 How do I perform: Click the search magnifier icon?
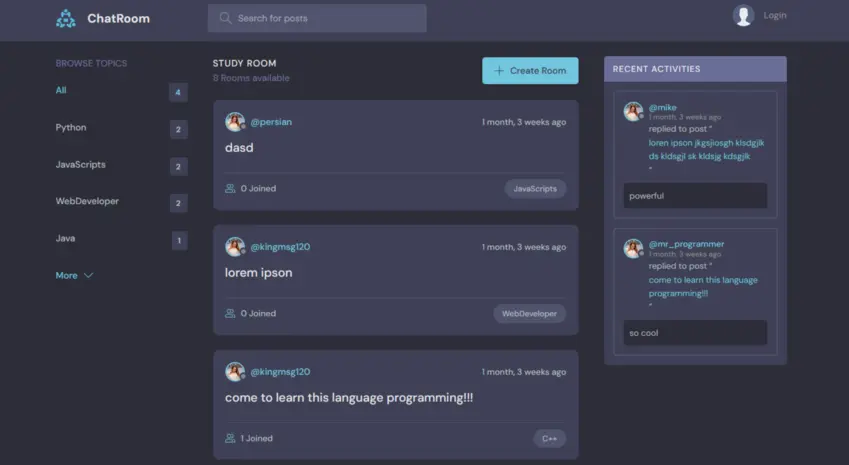225,18
